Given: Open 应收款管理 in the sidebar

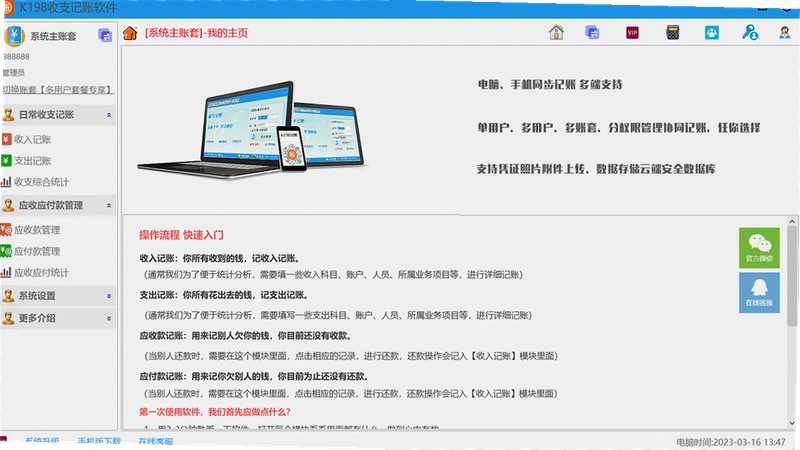Looking at the screenshot, I should 37,230.
